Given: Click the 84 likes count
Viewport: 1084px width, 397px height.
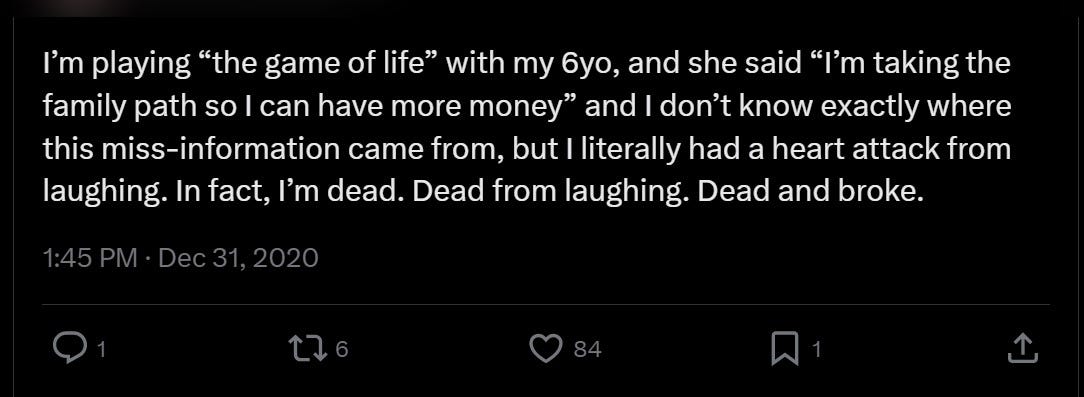Looking at the screenshot, I should 587,350.
